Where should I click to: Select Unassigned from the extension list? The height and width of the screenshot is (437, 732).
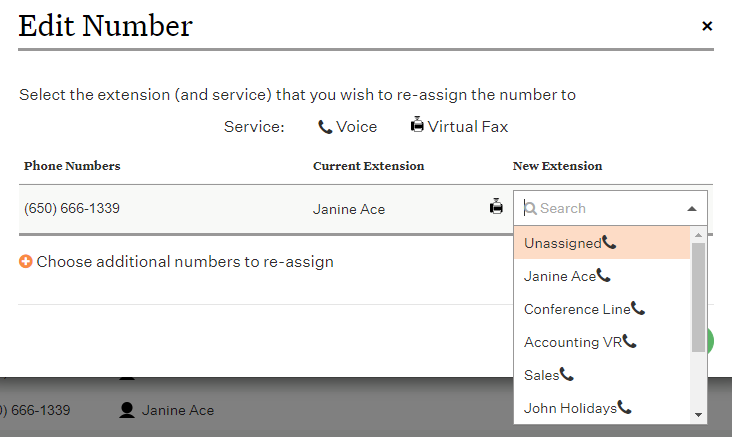tap(562, 243)
